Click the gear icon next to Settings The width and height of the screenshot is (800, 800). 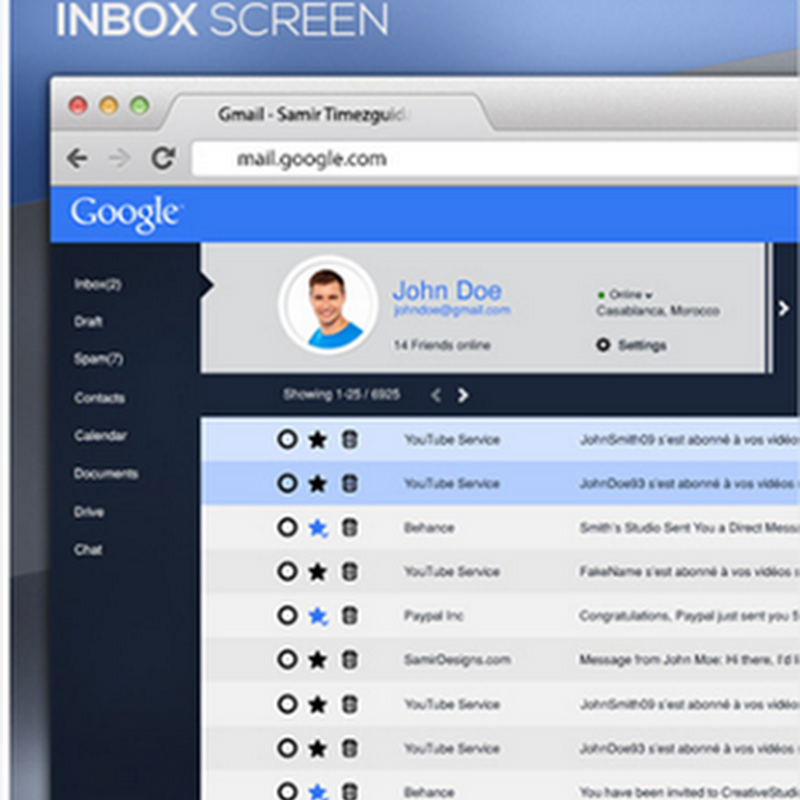coord(603,345)
